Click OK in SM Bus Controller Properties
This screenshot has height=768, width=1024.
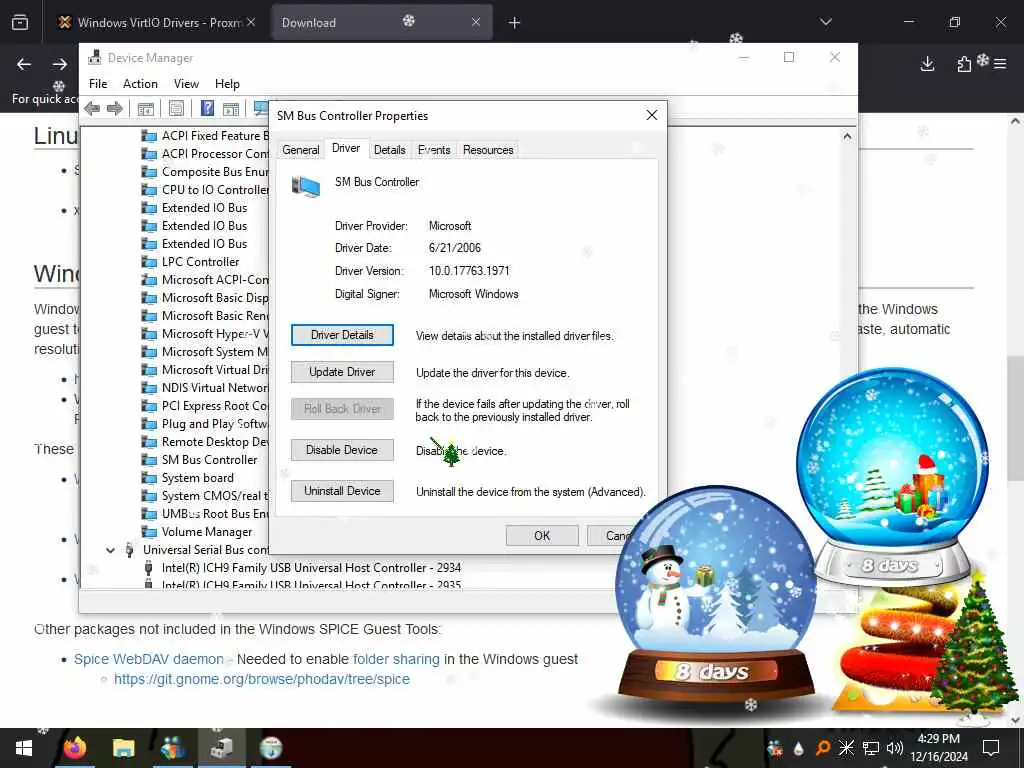point(542,536)
